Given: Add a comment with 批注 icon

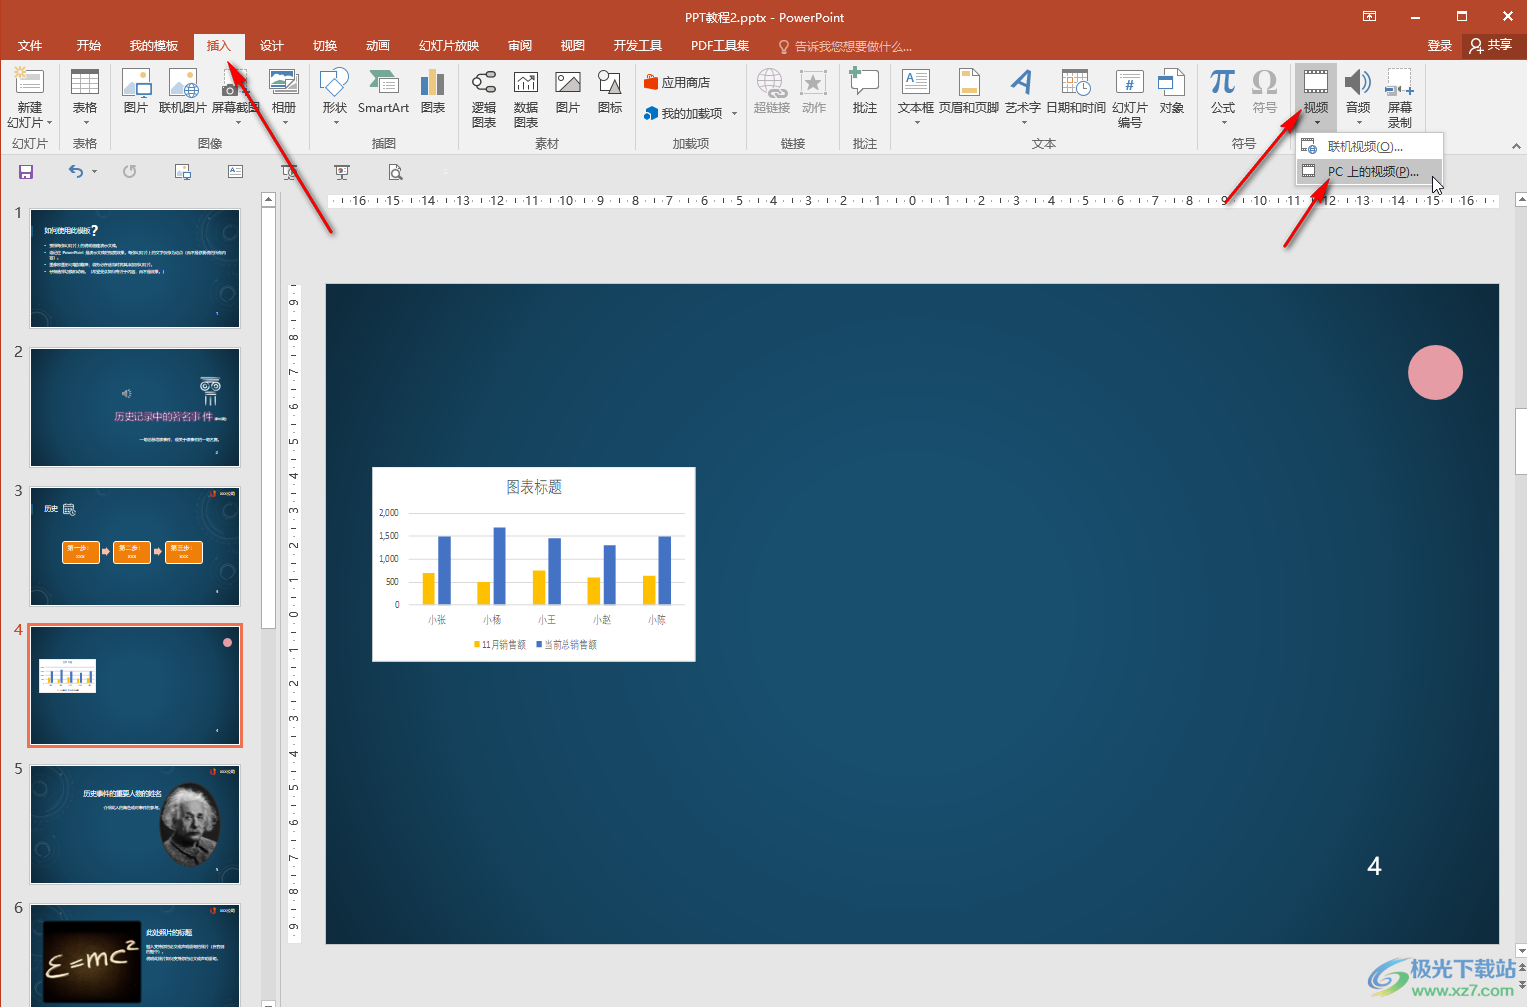Looking at the screenshot, I should tap(864, 92).
